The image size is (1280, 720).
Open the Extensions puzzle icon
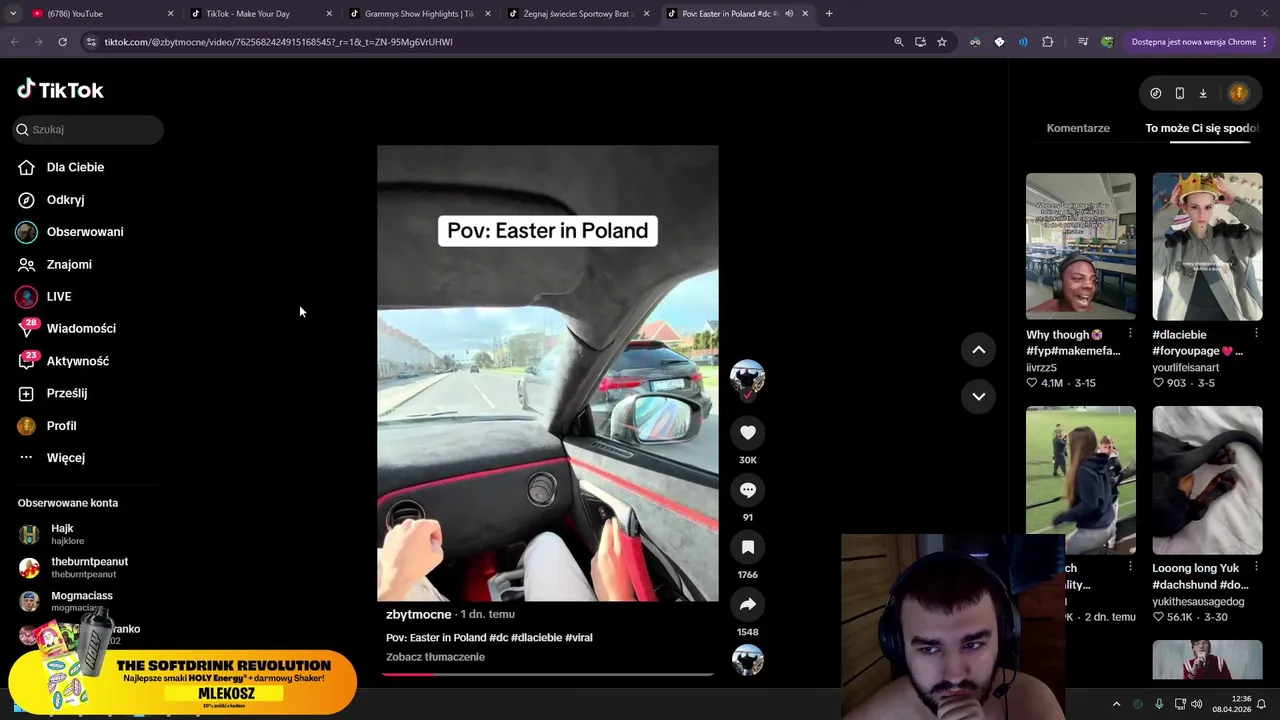[x=1048, y=42]
